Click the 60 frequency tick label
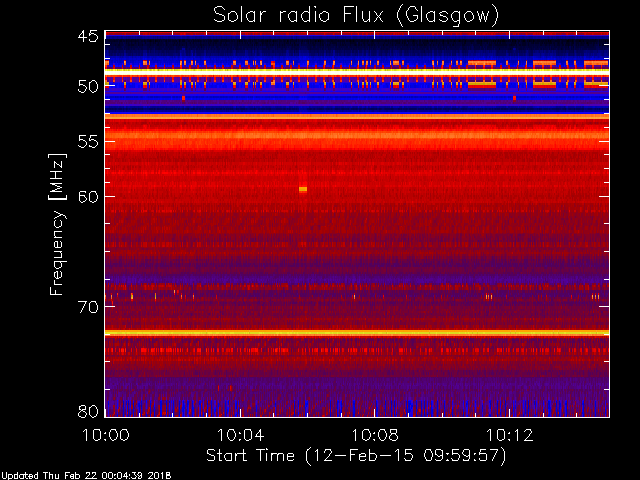The image size is (640, 480). point(88,196)
